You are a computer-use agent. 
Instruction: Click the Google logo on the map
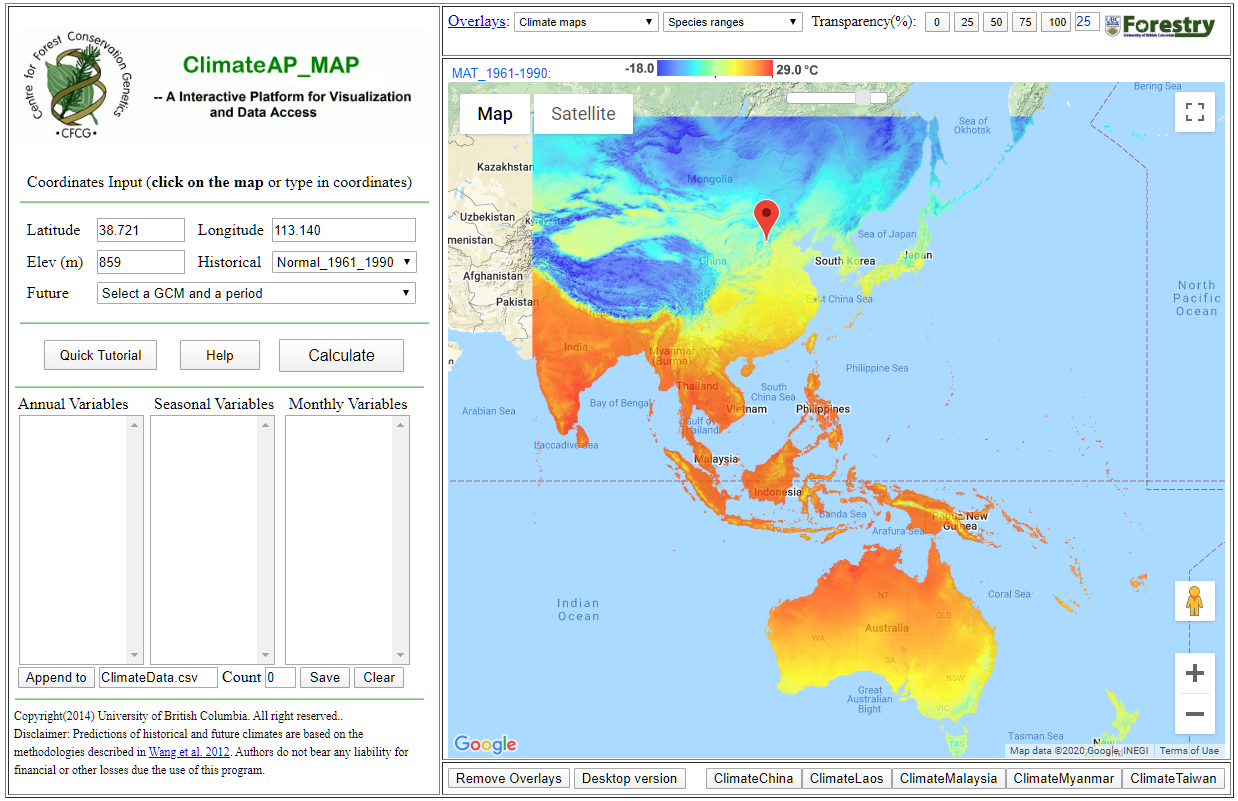(484, 744)
